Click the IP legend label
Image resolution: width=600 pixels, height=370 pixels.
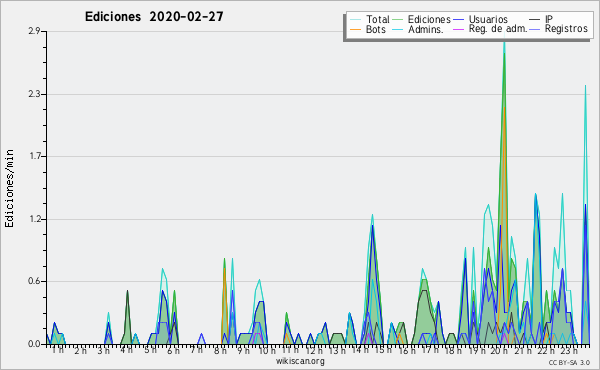(x=549, y=19)
